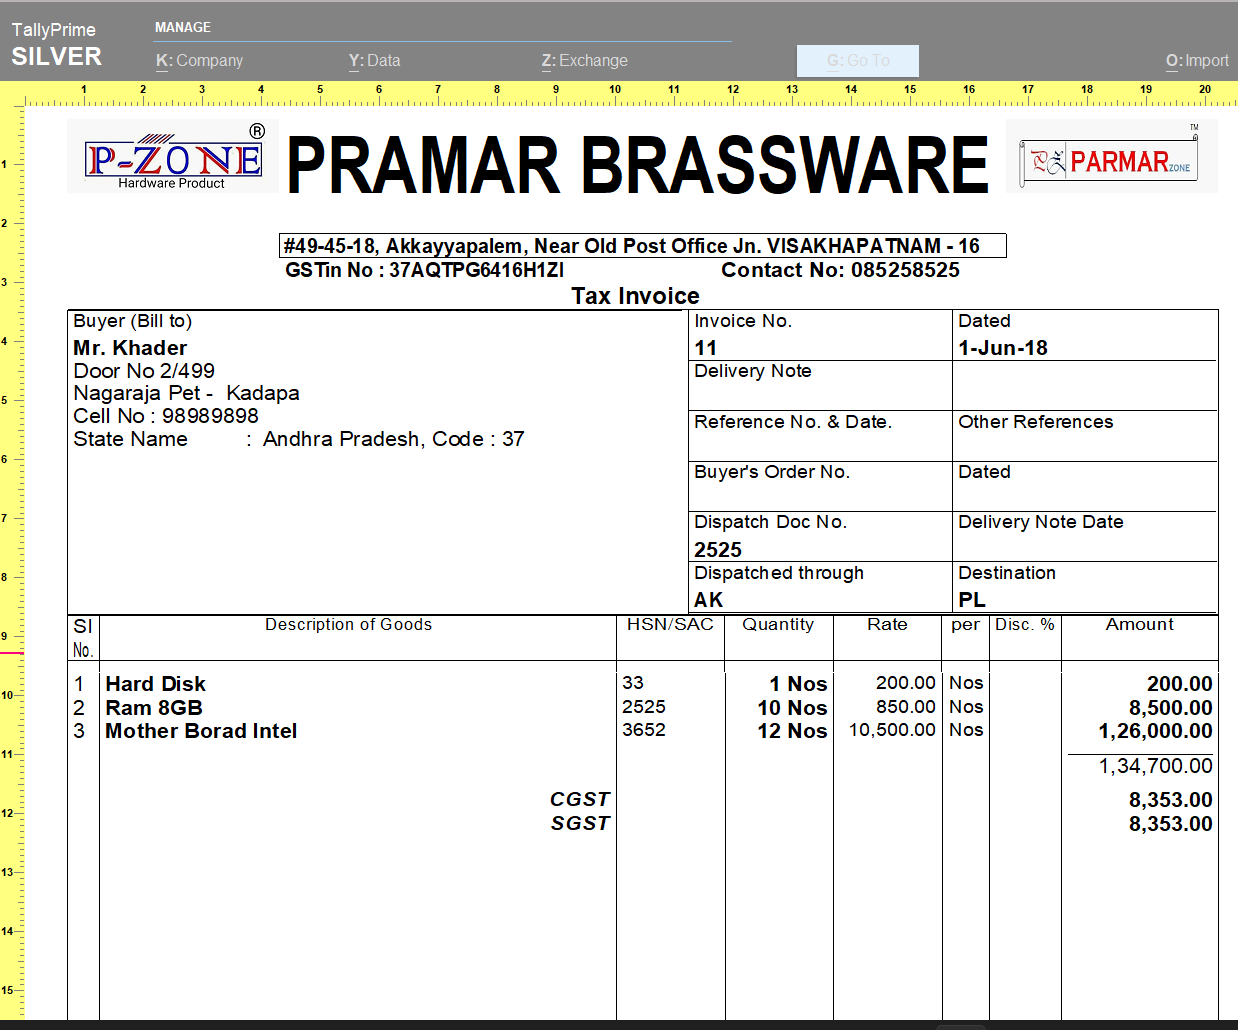
Task: Click Nagaraja Pet - Kadapa address line
Action: pos(186,393)
